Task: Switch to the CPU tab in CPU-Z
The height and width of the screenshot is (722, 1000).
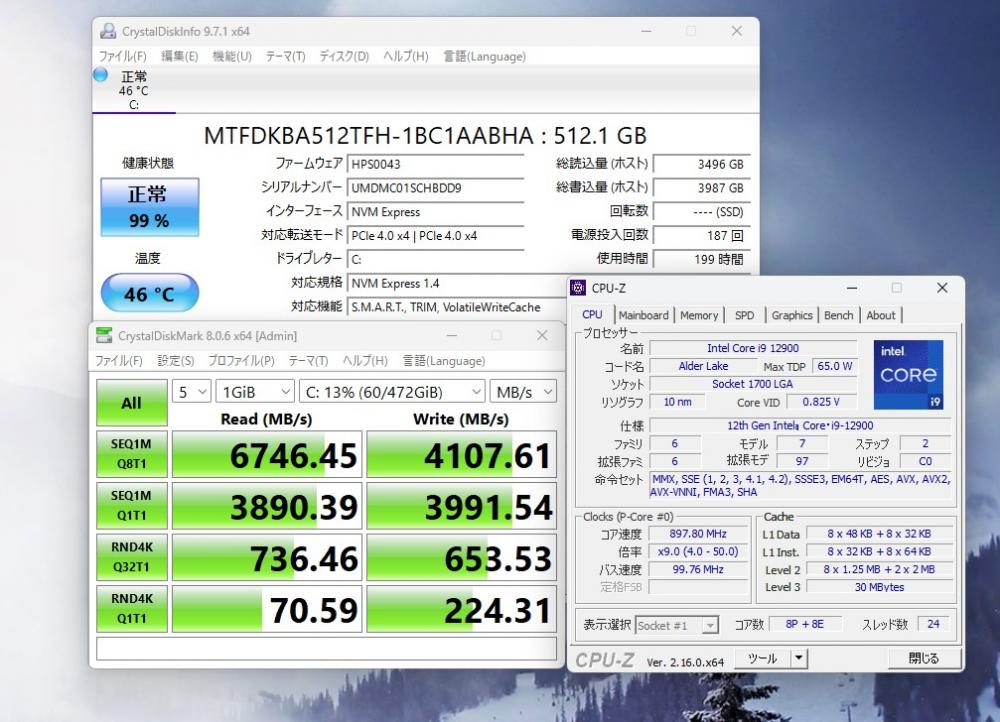Action: [592, 314]
